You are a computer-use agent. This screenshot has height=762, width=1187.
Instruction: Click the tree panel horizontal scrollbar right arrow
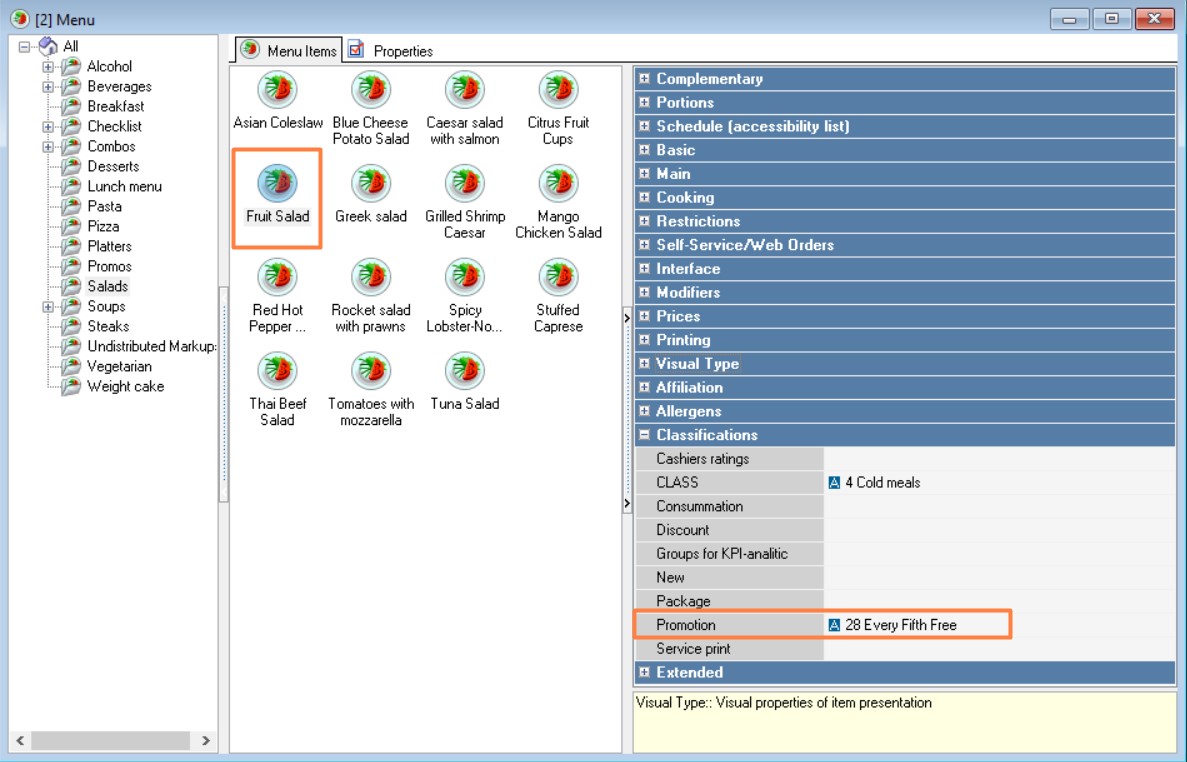point(205,741)
